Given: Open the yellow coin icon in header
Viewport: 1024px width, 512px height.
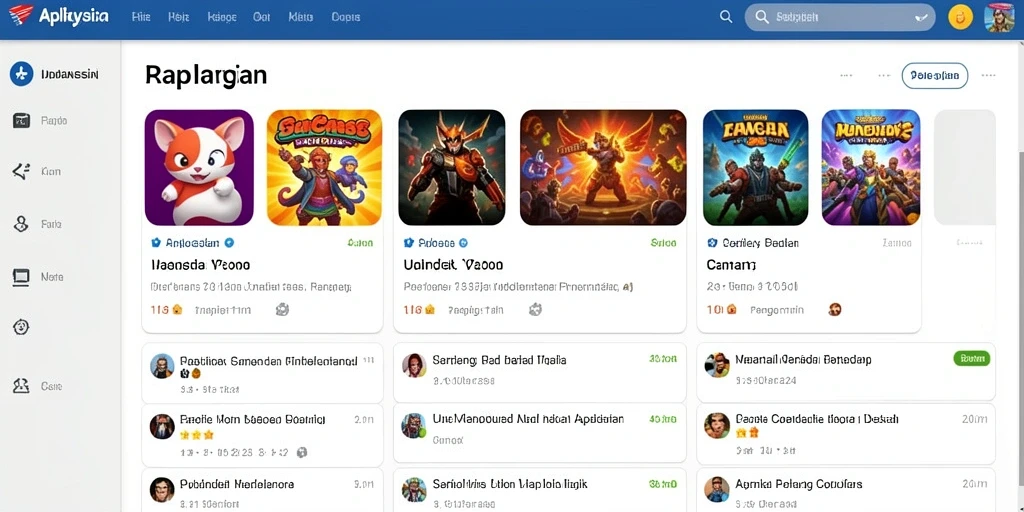Looking at the screenshot, I should pyautogui.click(x=961, y=18).
